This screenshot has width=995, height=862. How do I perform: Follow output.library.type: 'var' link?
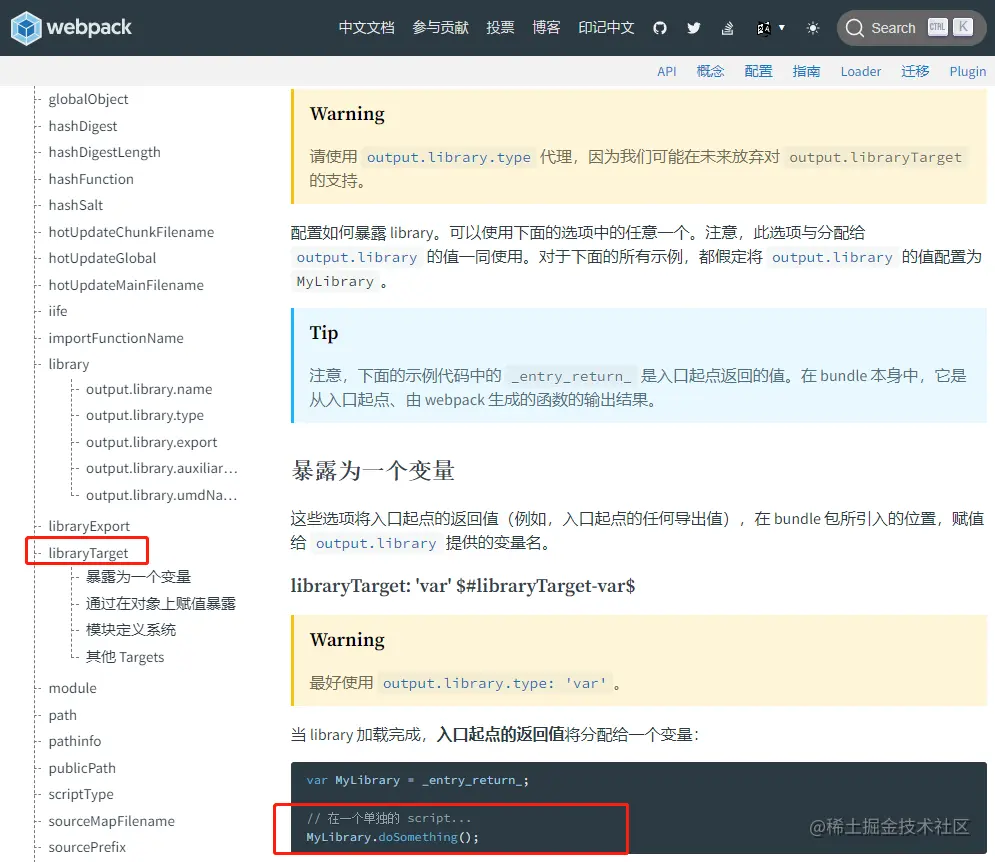(495, 683)
